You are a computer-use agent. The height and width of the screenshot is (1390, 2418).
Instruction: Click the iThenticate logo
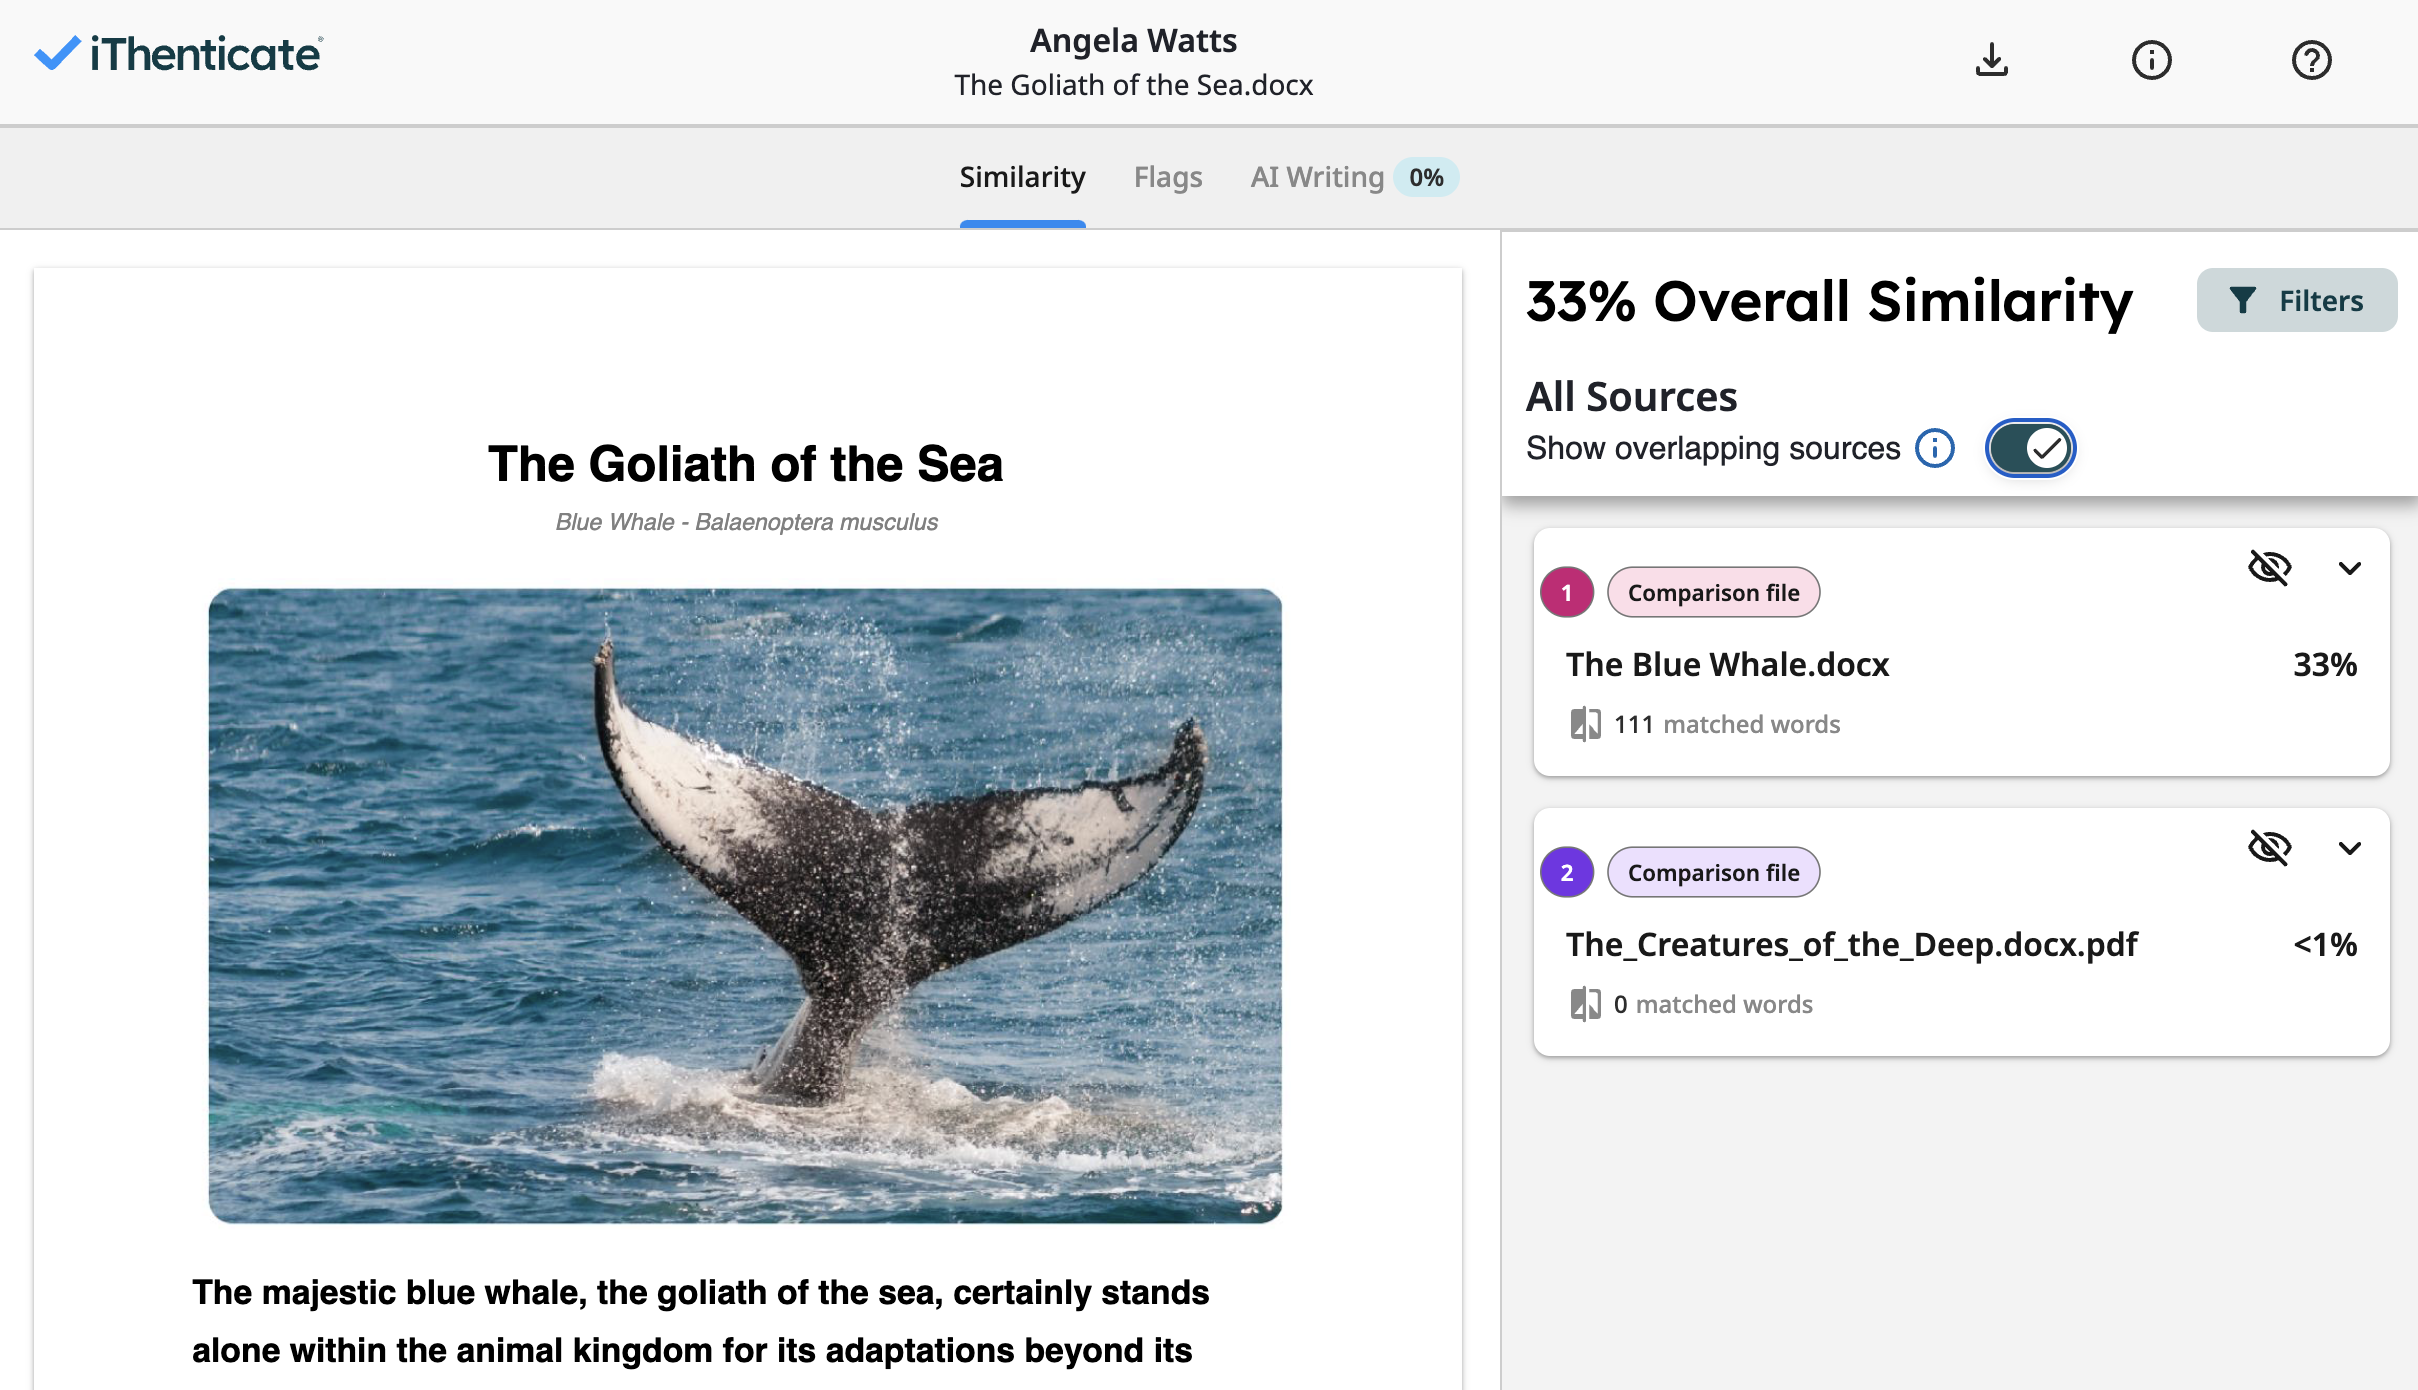[178, 54]
